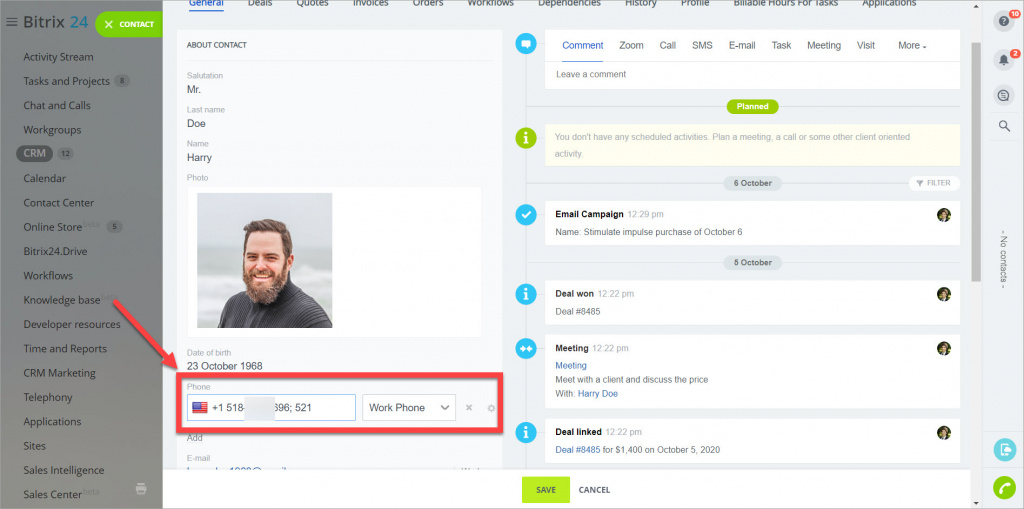
Task: Select the Task activity tab
Action: coord(781,45)
